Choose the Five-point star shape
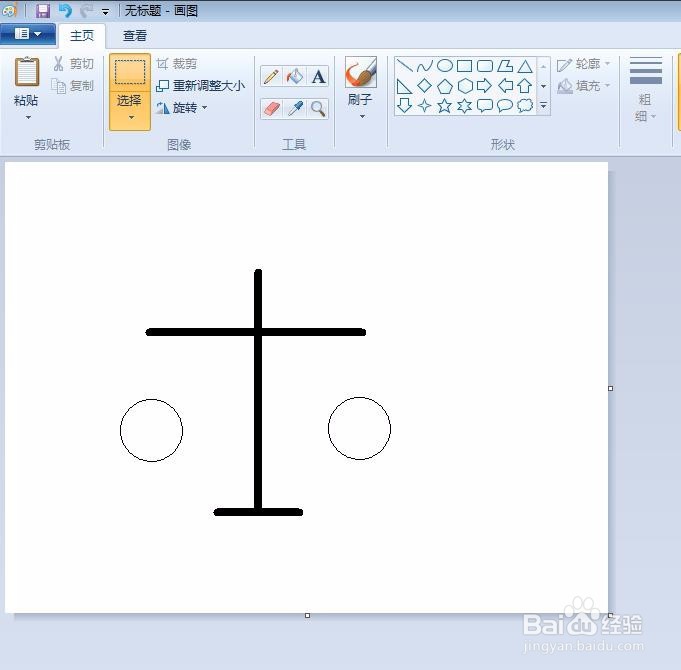The width and height of the screenshot is (681, 670). tap(444, 106)
